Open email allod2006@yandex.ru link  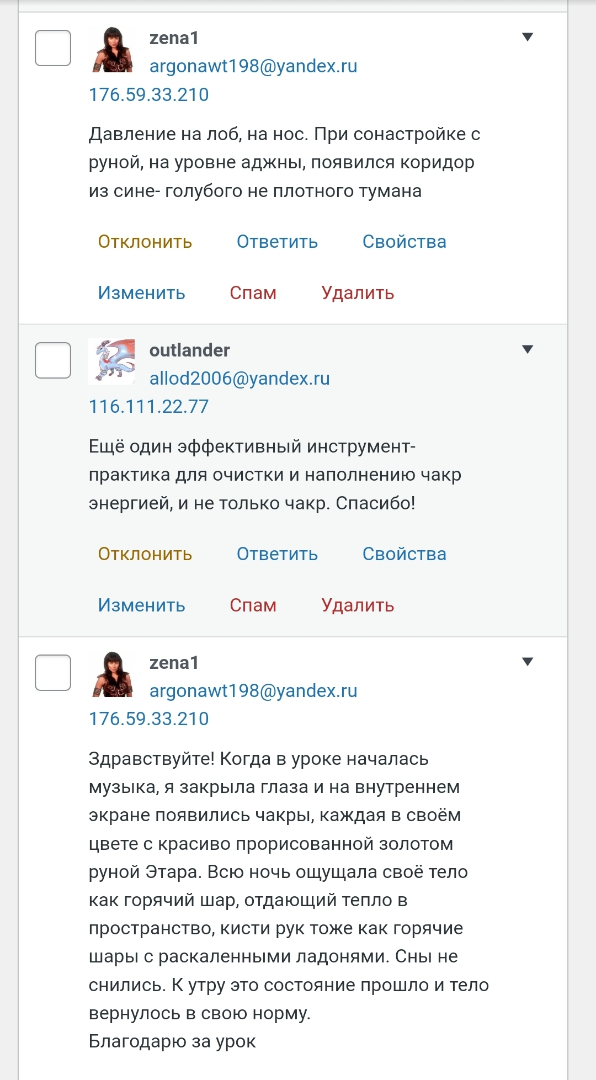tap(240, 378)
